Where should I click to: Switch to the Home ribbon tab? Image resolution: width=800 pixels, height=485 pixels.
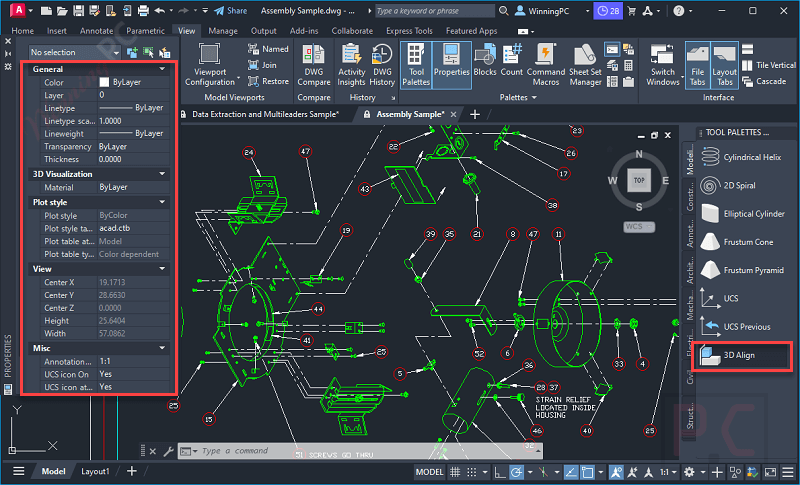point(22,31)
